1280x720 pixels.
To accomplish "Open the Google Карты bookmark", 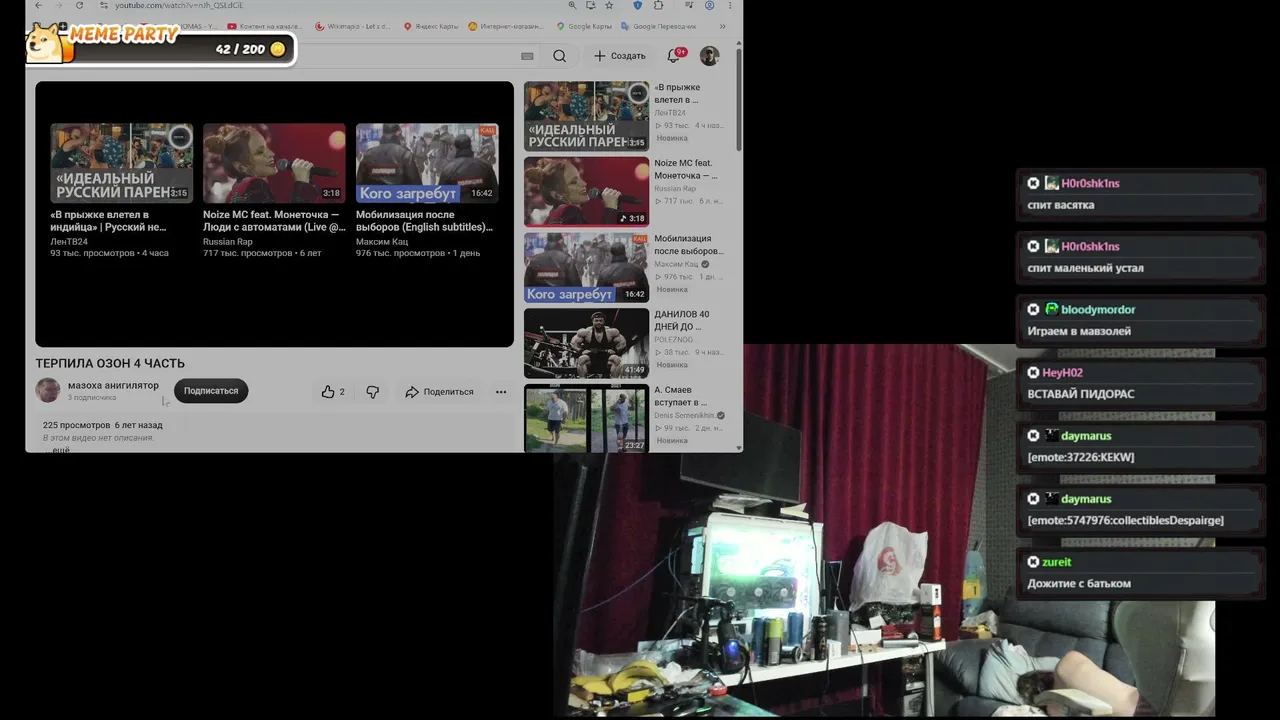I will [582, 26].
